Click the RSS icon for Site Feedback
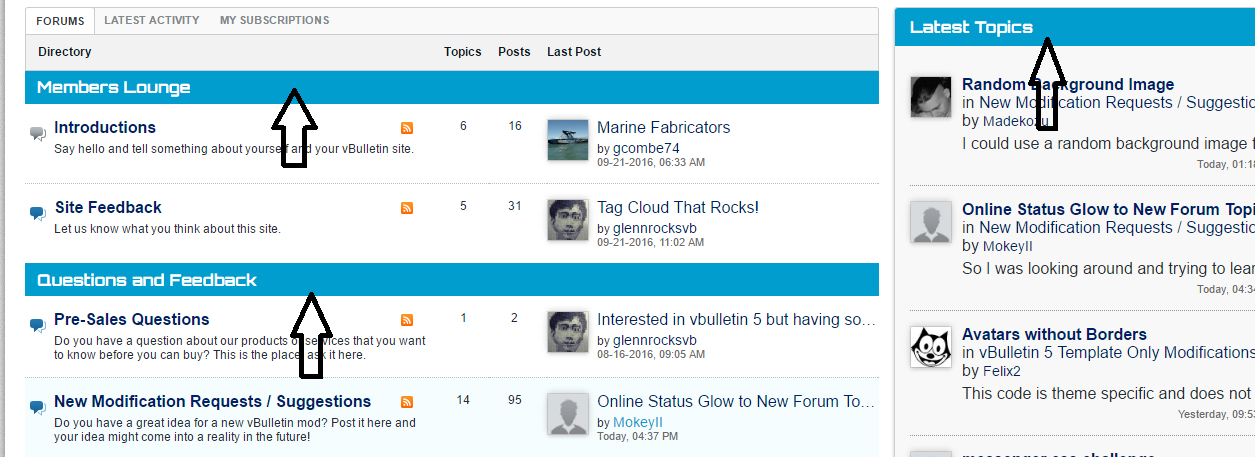This screenshot has width=1255, height=457. click(x=407, y=207)
